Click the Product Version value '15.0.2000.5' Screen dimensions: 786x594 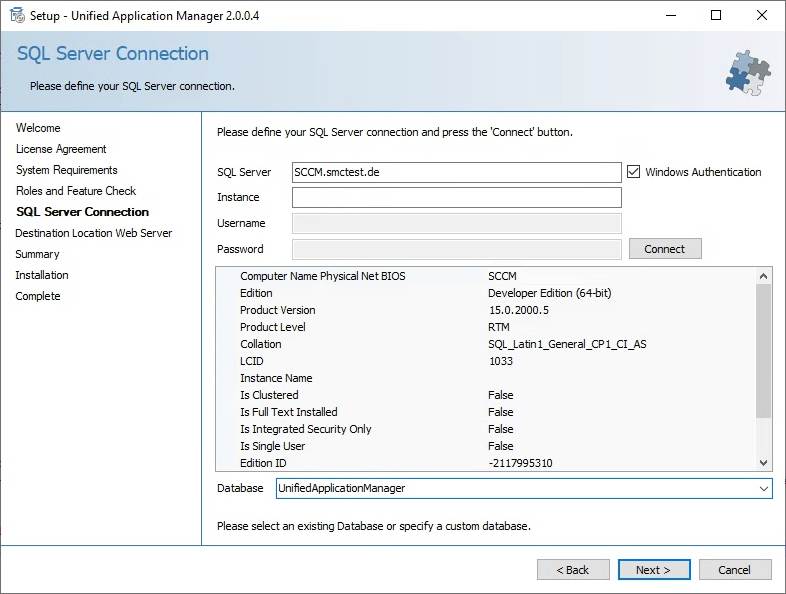519,310
